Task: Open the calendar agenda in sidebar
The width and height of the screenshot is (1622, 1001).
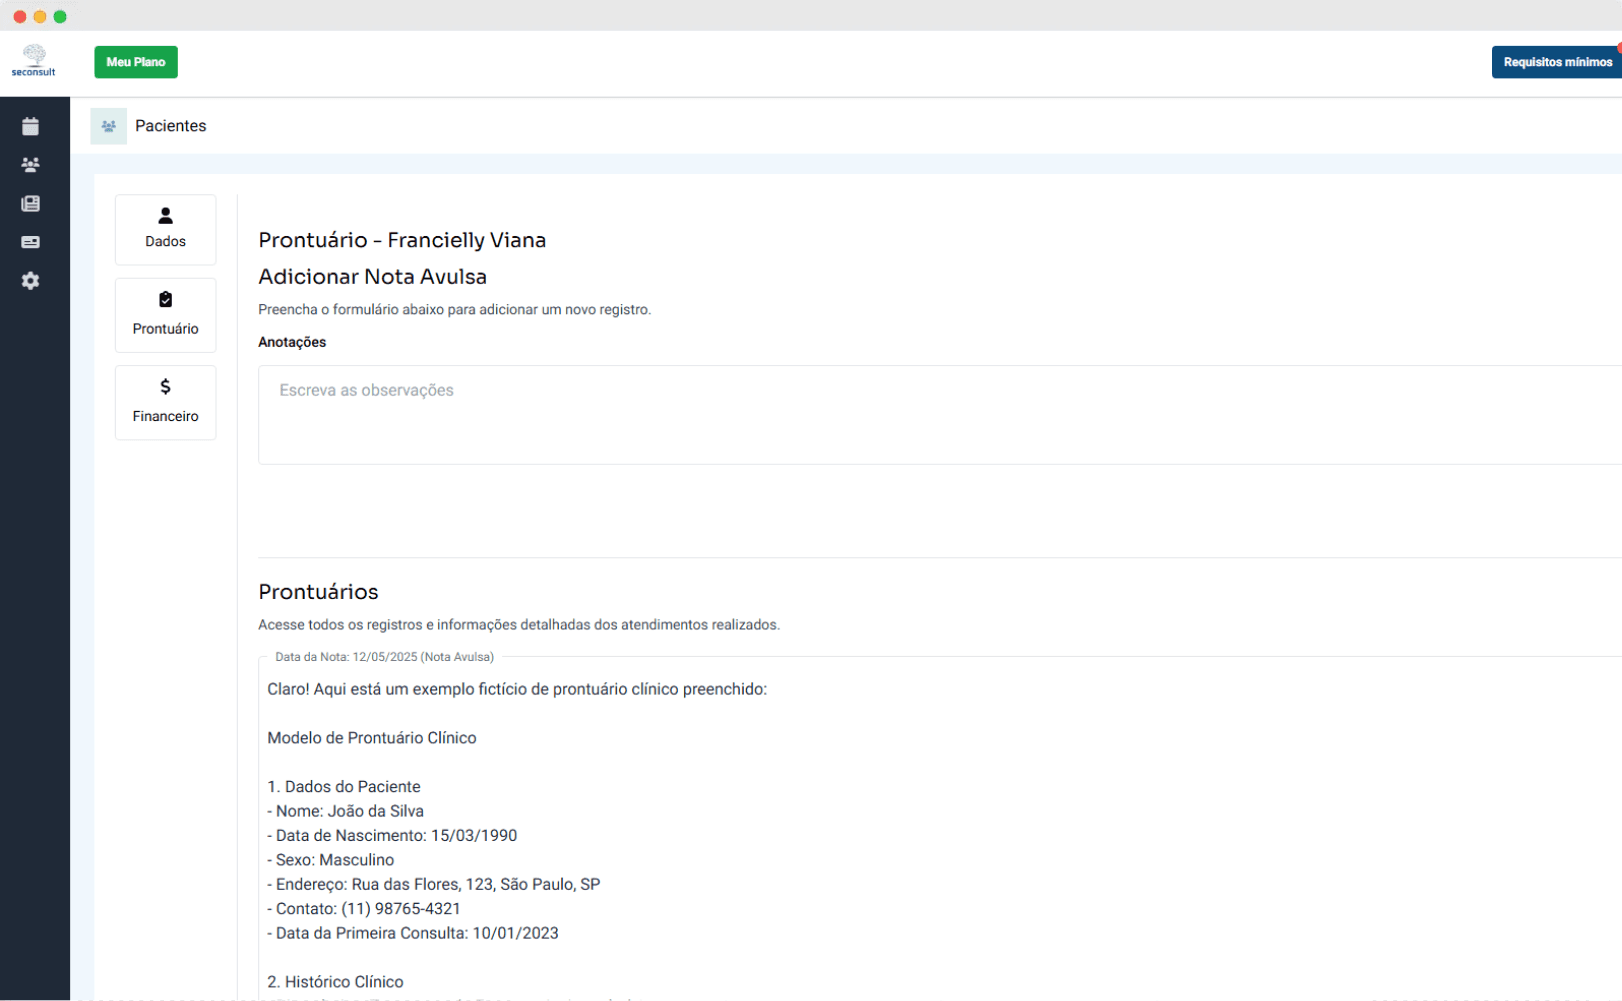Action: pyautogui.click(x=30, y=126)
